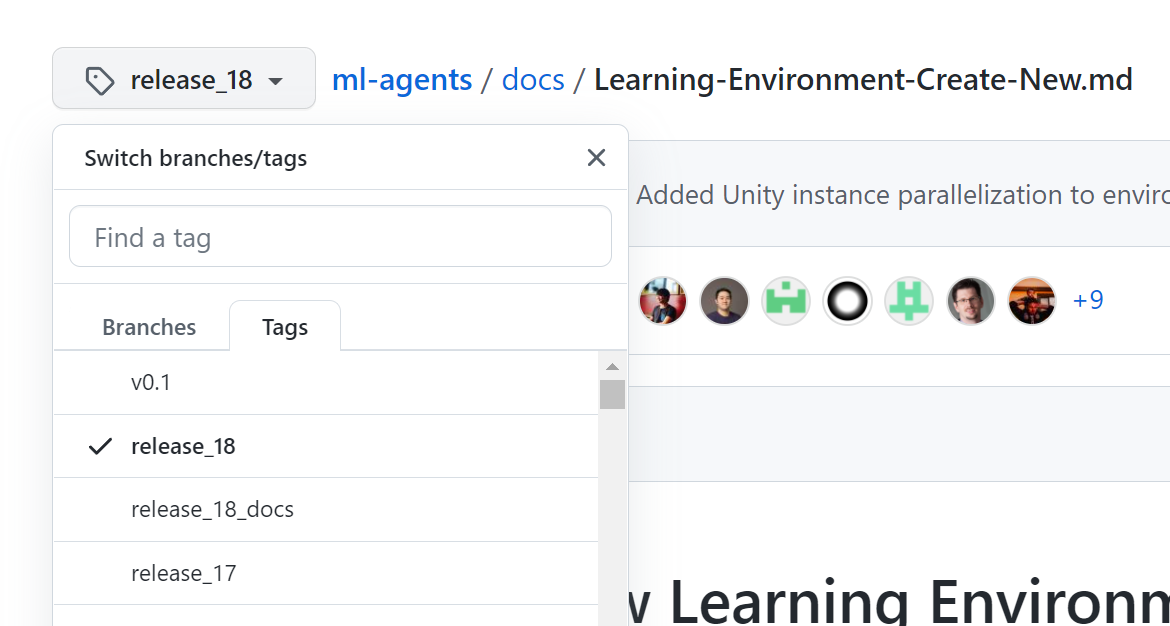Viewport: 1170px width, 626px height.
Task: Click the +9 contributors link
Action: pyautogui.click(x=1088, y=300)
